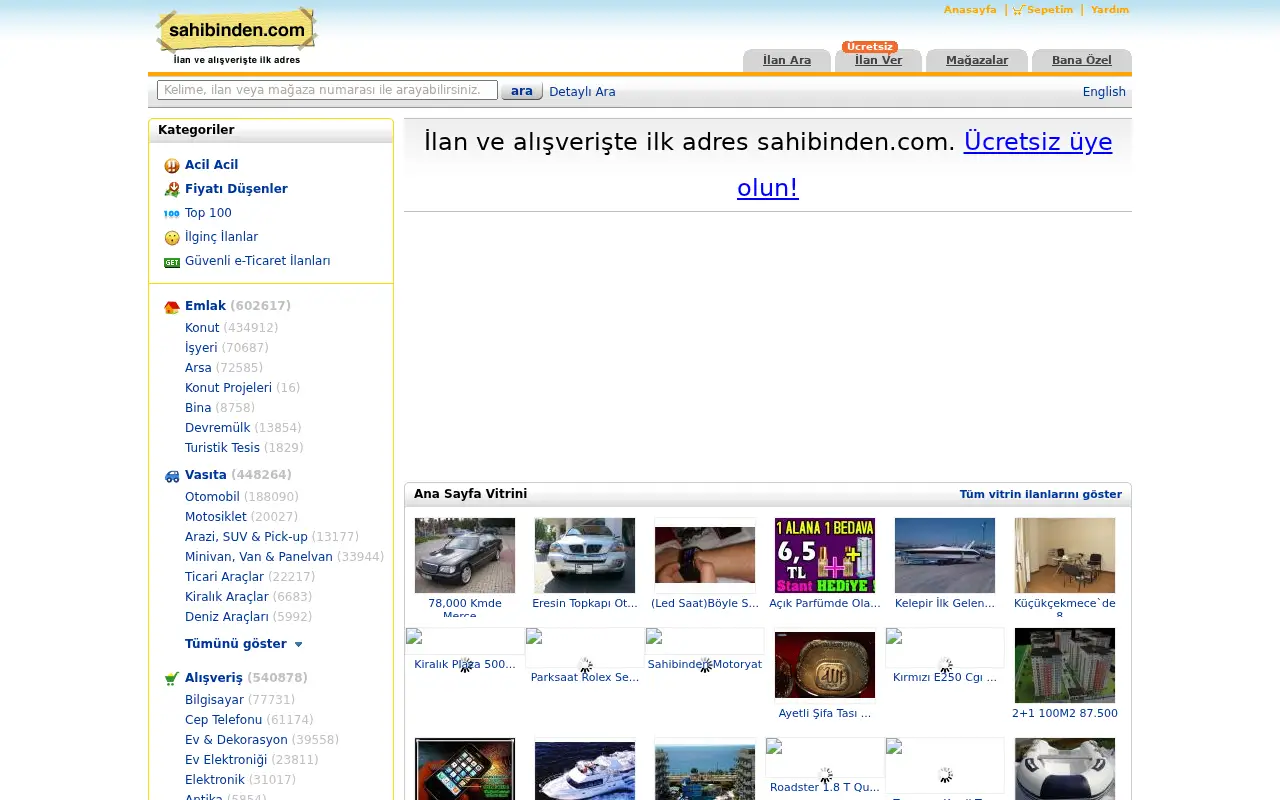Click the Acil Acil category icon

click(x=172, y=166)
